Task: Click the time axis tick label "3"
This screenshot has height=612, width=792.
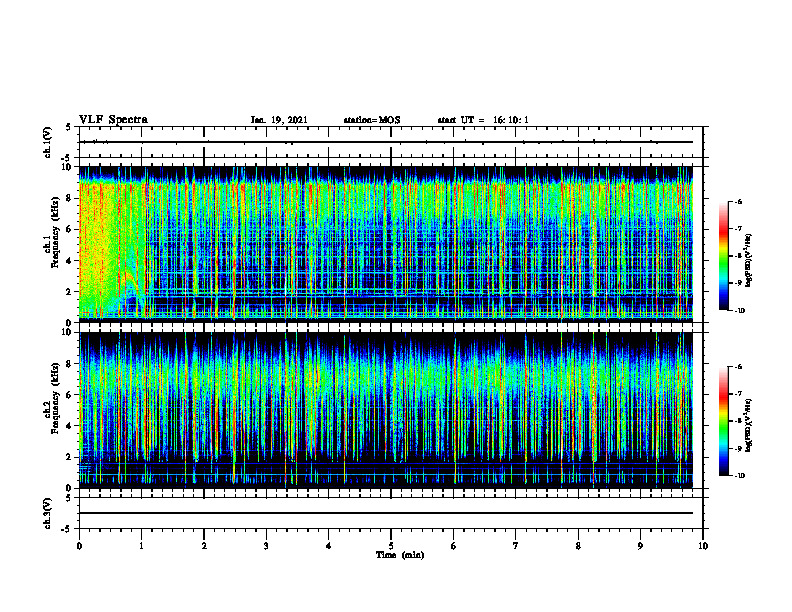Action: tap(266, 546)
